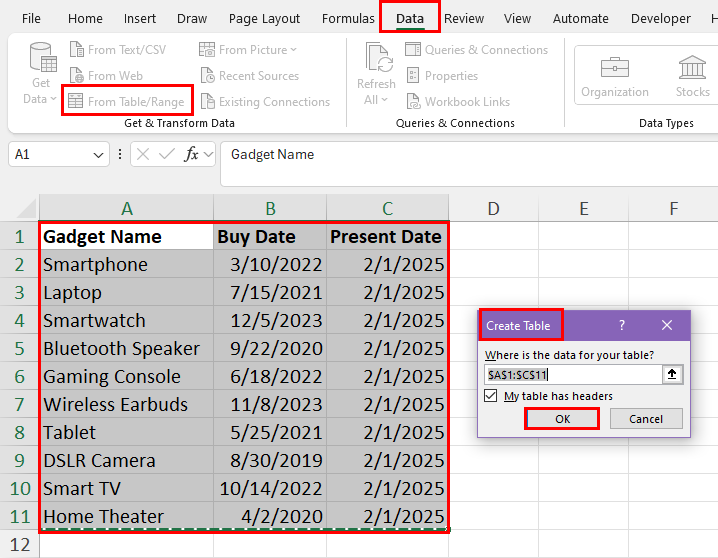Switch to the Page Layout tab

[x=264, y=18]
